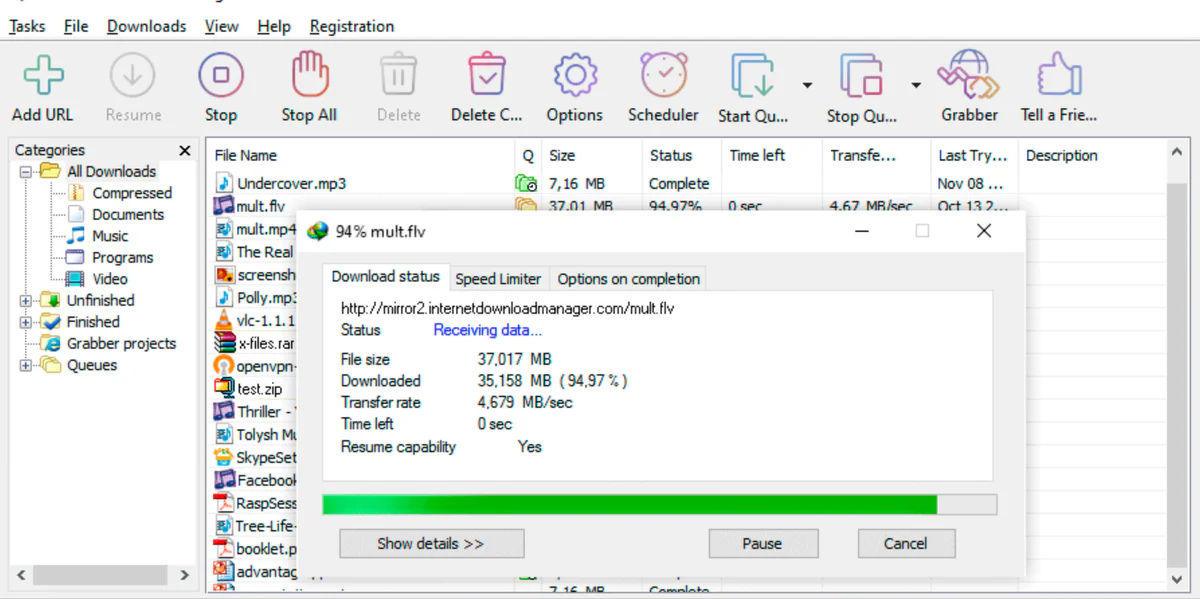Click the Start Queue icon
This screenshot has width=1200, height=599.
(753, 76)
